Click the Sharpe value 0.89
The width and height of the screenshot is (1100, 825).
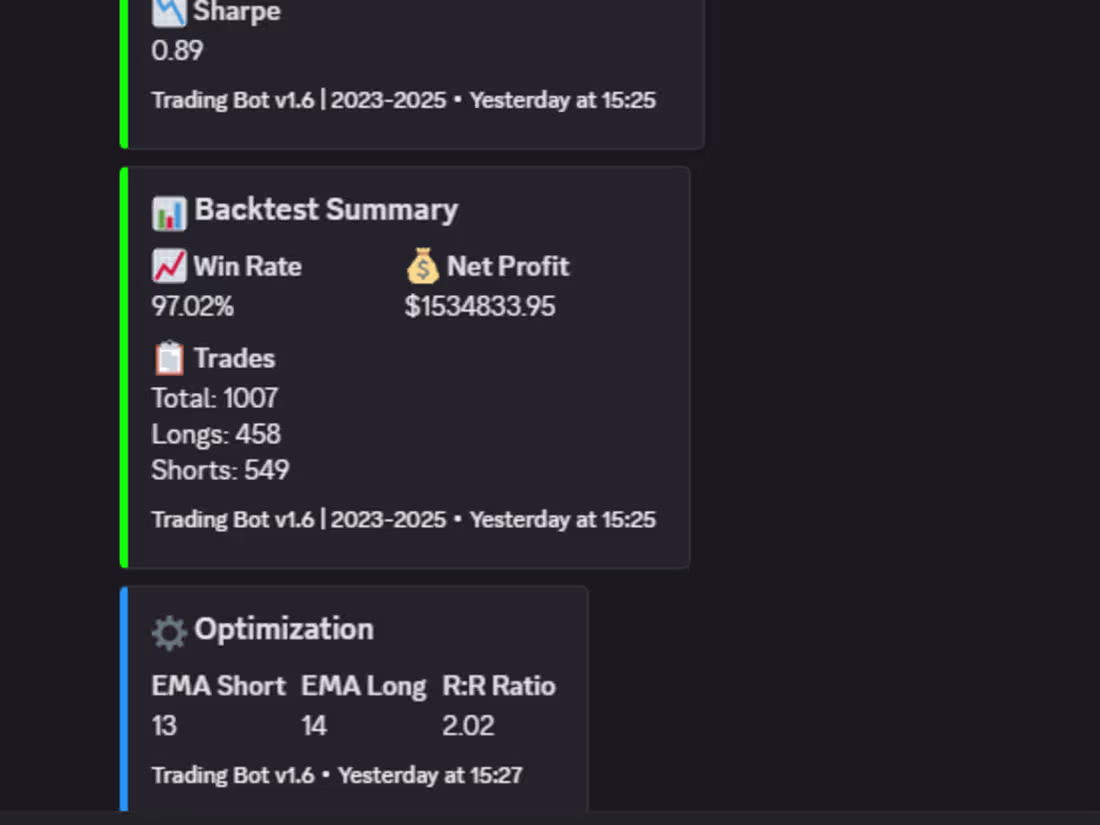click(177, 50)
